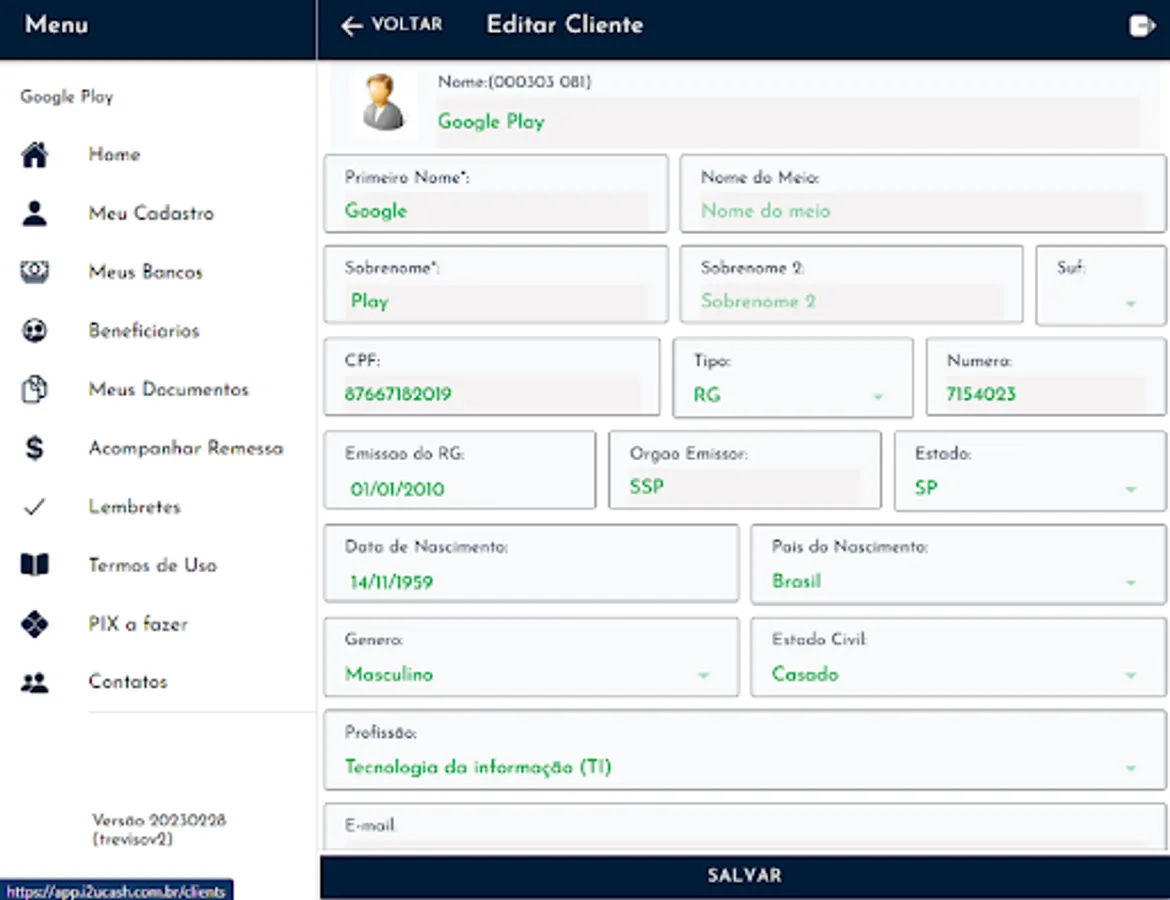
Task: Click the CPF input field
Action: pos(492,378)
